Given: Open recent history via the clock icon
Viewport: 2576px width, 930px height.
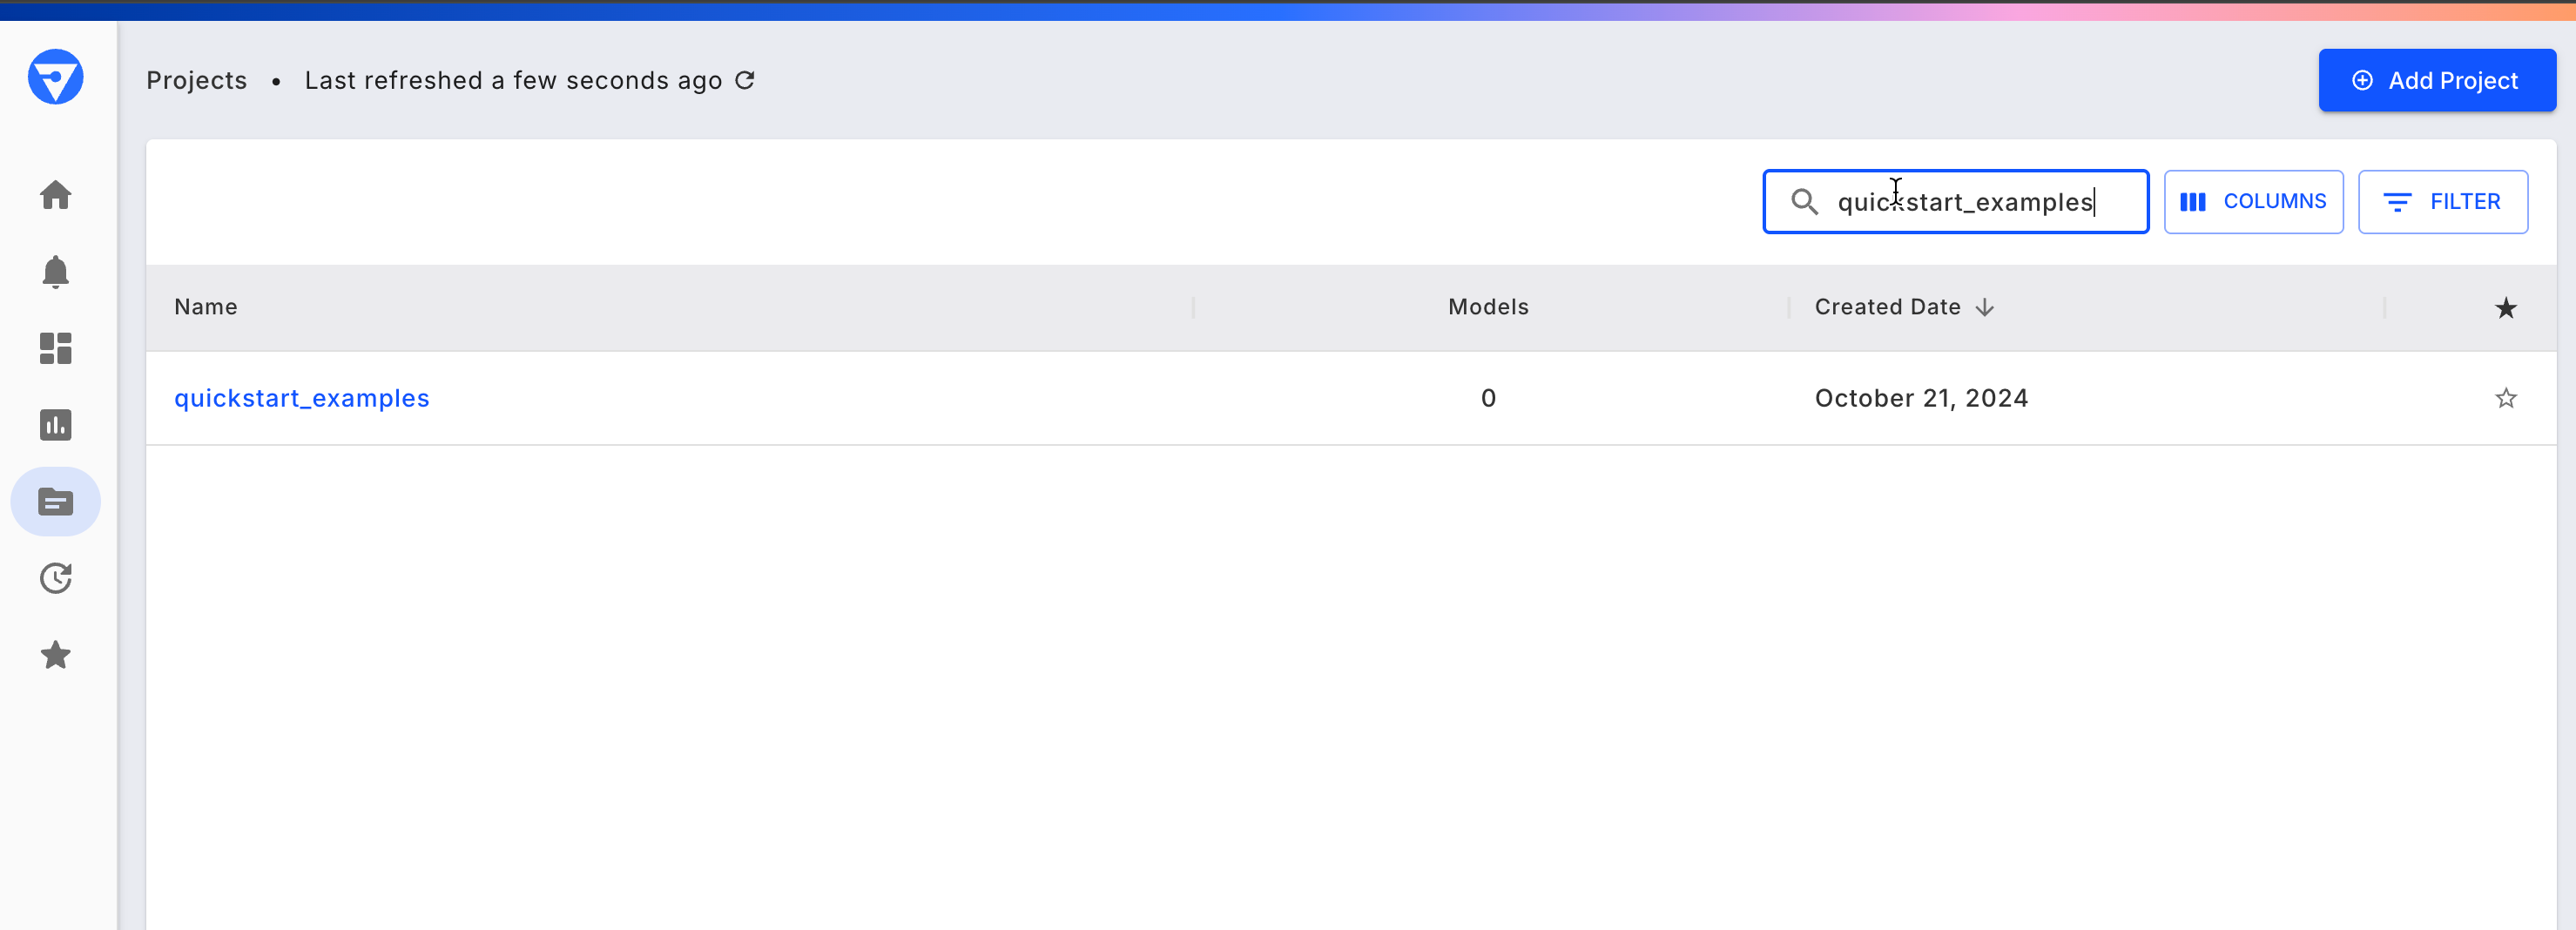Looking at the screenshot, I should [56, 578].
